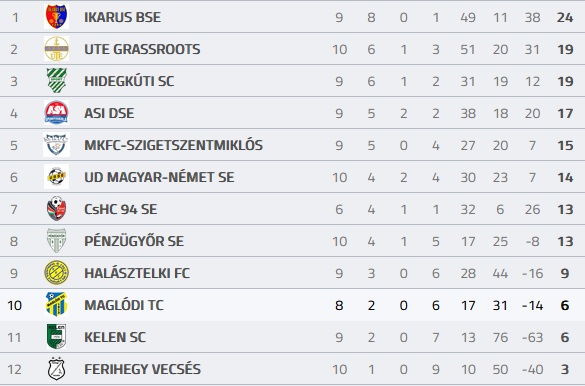Click the Maglódi TC blue-yellow crest
This screenshot has width=585, height=386.
[x=56, y=305]
